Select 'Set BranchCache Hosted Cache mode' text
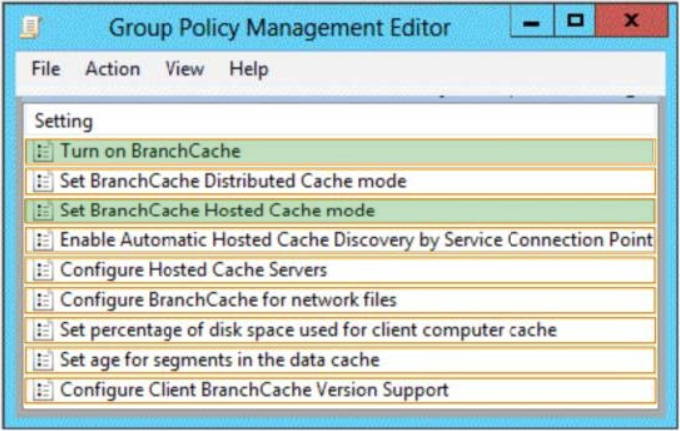The image size is (680, 431). pyautogui.click(x=217, y=210)
